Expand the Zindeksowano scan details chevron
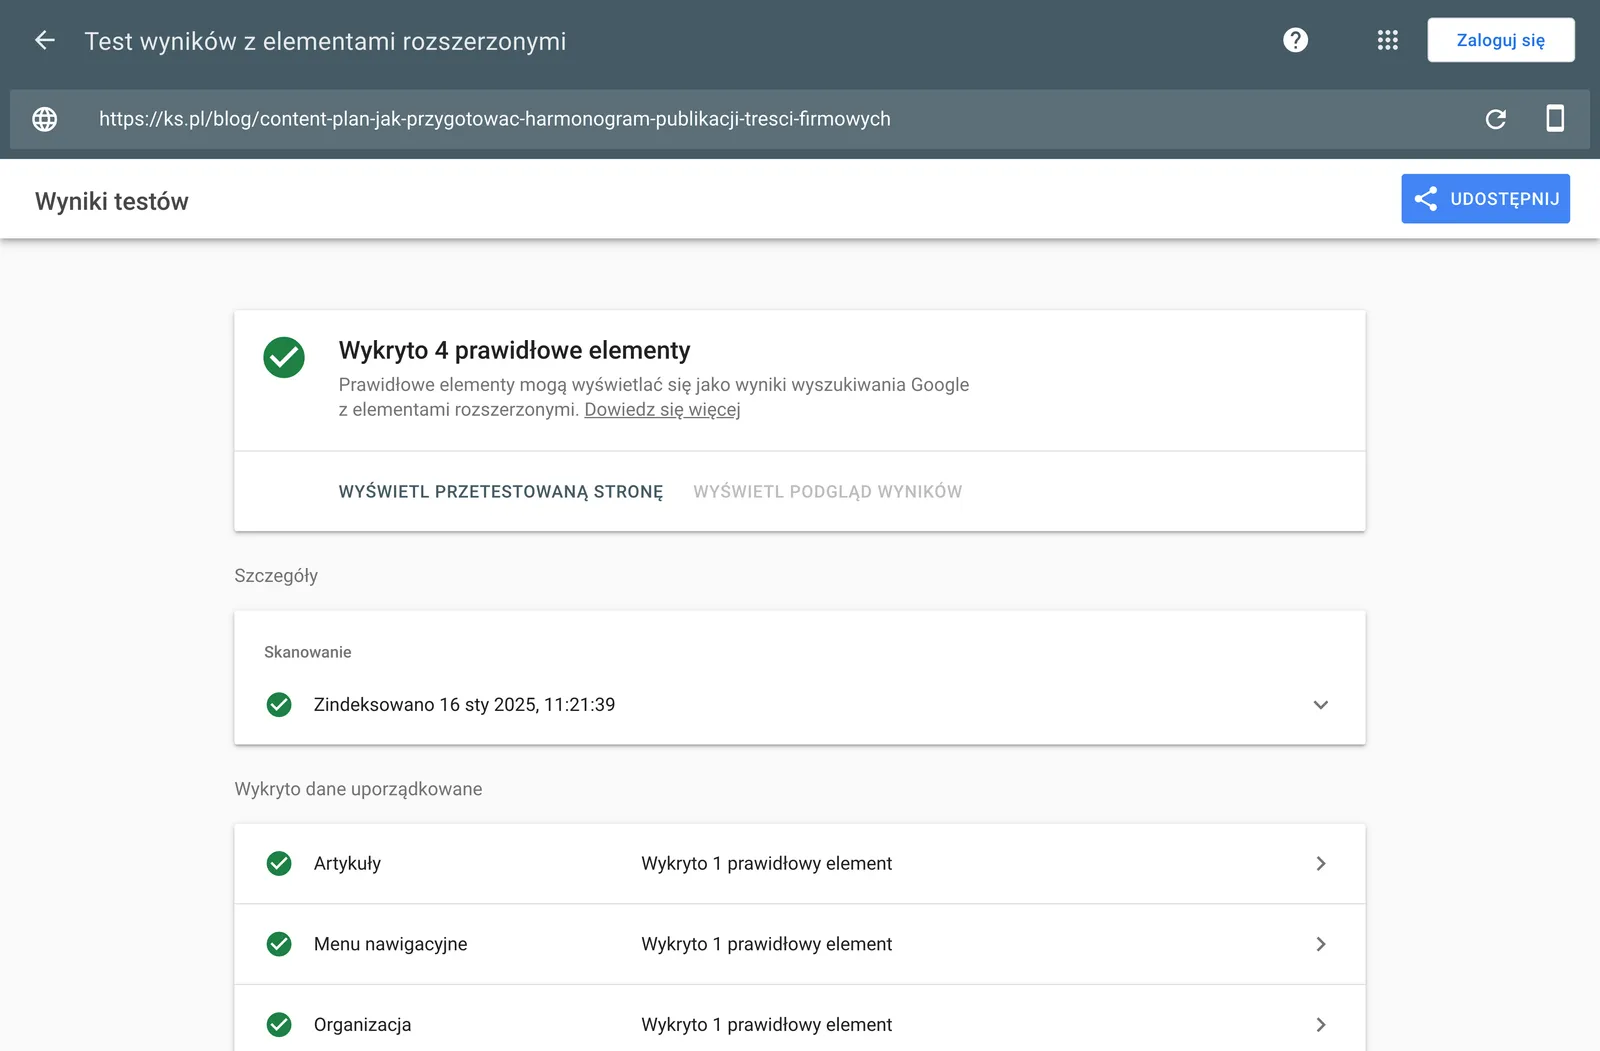 [1320, 705]
